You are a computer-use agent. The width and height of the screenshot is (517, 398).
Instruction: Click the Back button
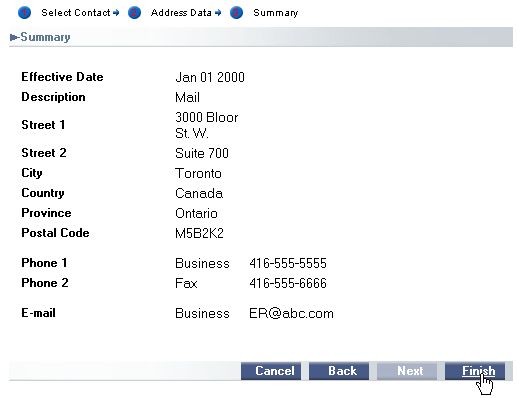[339, 371]
